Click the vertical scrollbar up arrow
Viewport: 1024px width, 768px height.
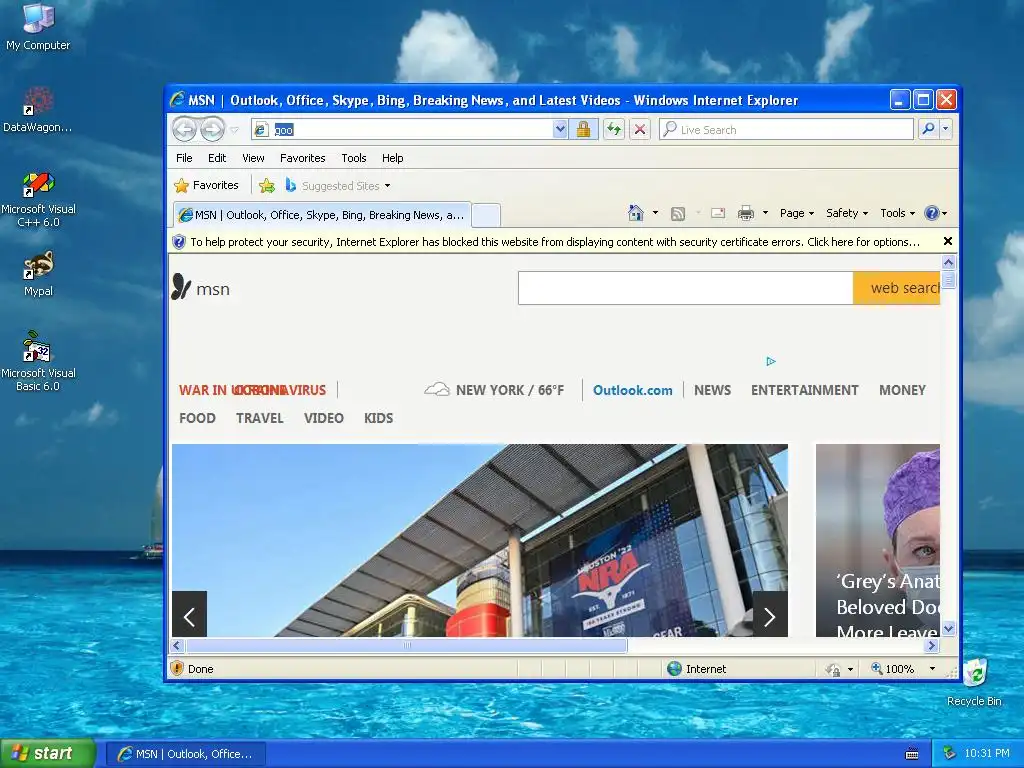[948, 263]
